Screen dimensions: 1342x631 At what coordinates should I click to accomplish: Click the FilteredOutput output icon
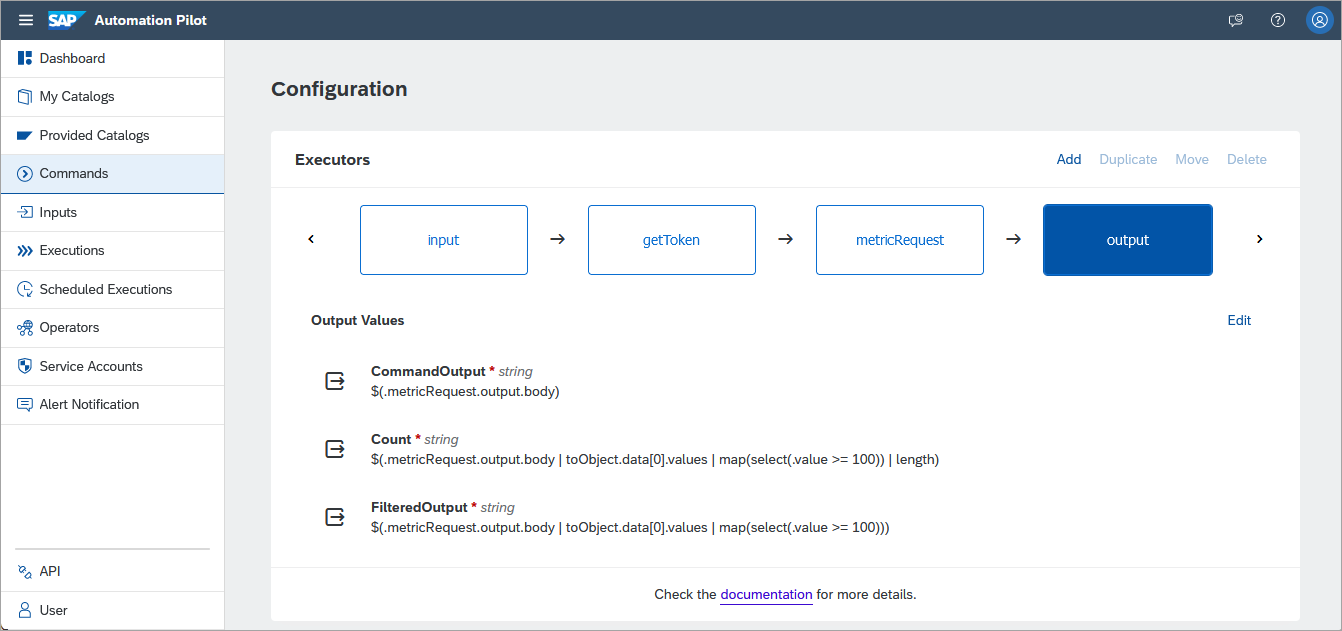tap(335, 517)
